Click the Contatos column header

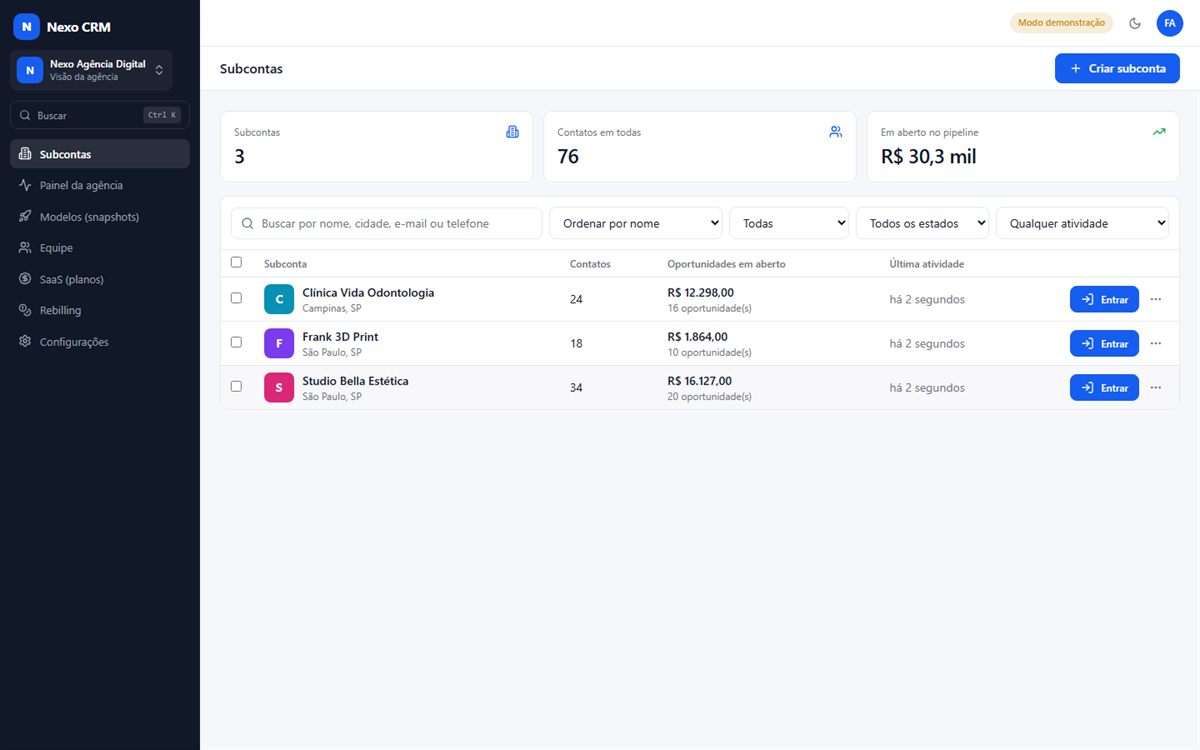click(x=590, y=264)
